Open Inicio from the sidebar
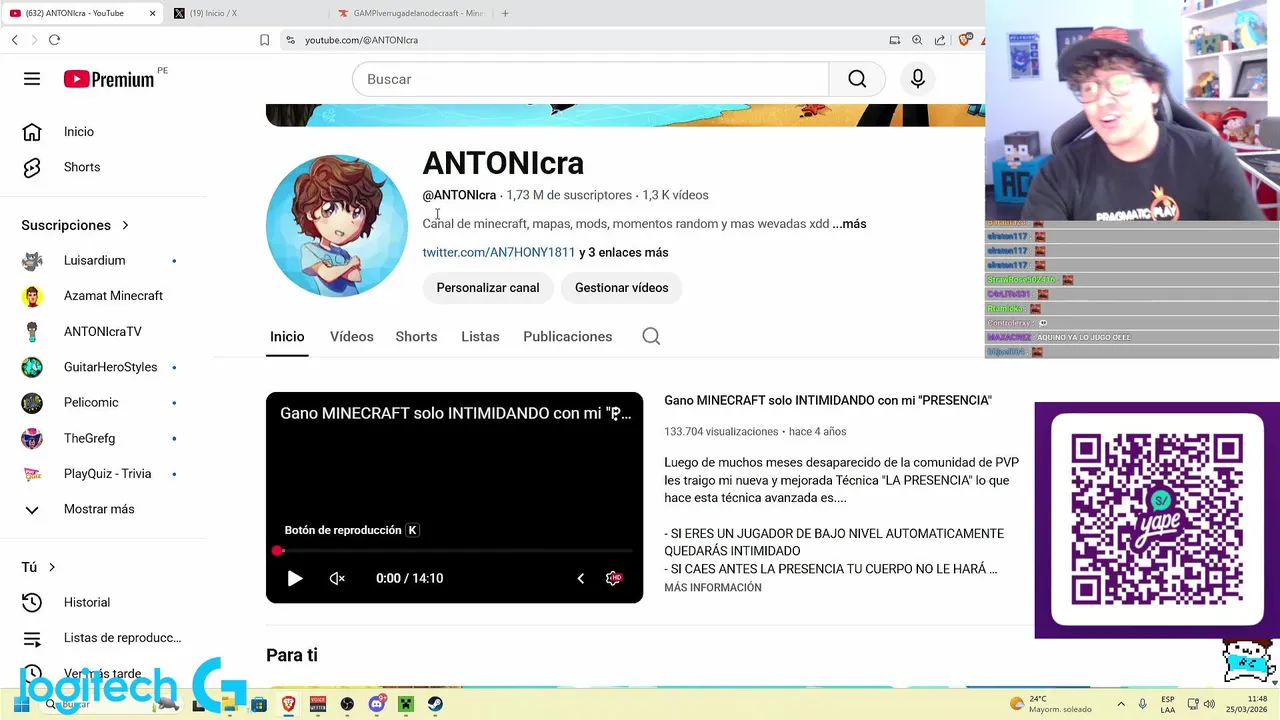Screen dimensions: 1280x720 click(x=78, y=132)
